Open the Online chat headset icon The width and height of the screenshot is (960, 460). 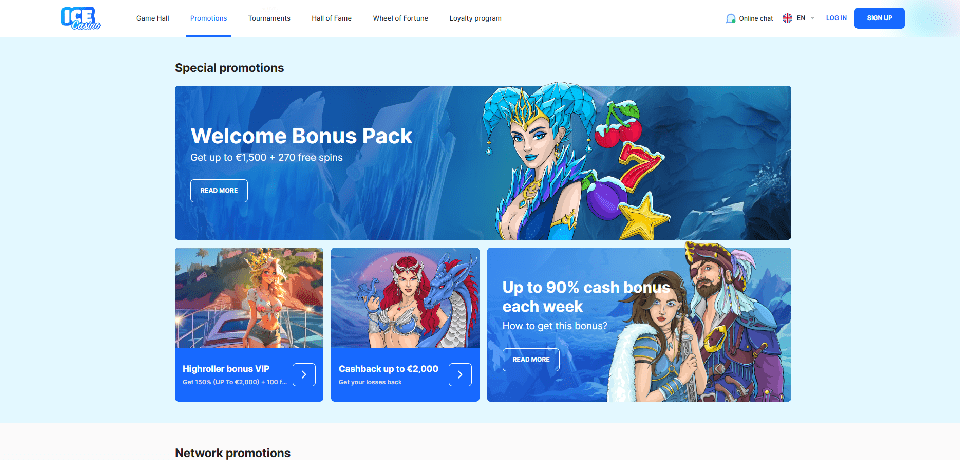pyautogui.click(x=730, y=18)
